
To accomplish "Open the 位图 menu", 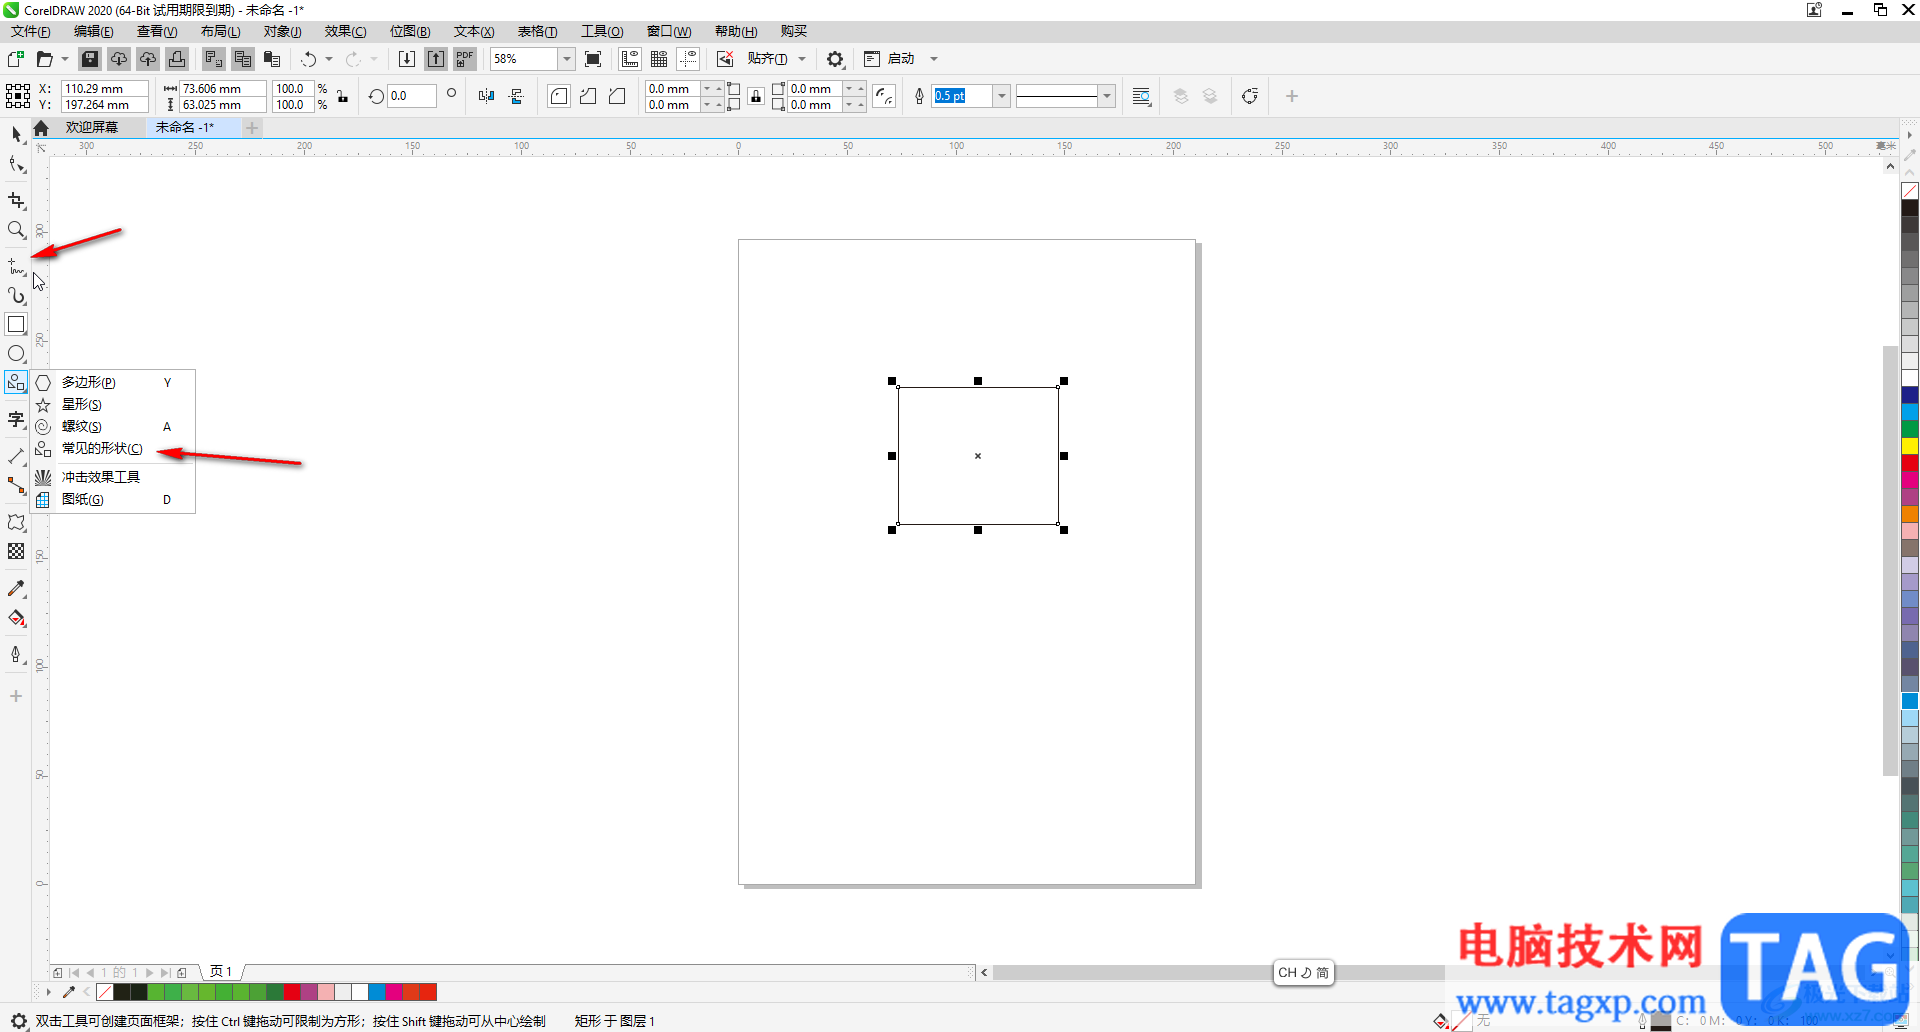I will (x=410, y=31).
